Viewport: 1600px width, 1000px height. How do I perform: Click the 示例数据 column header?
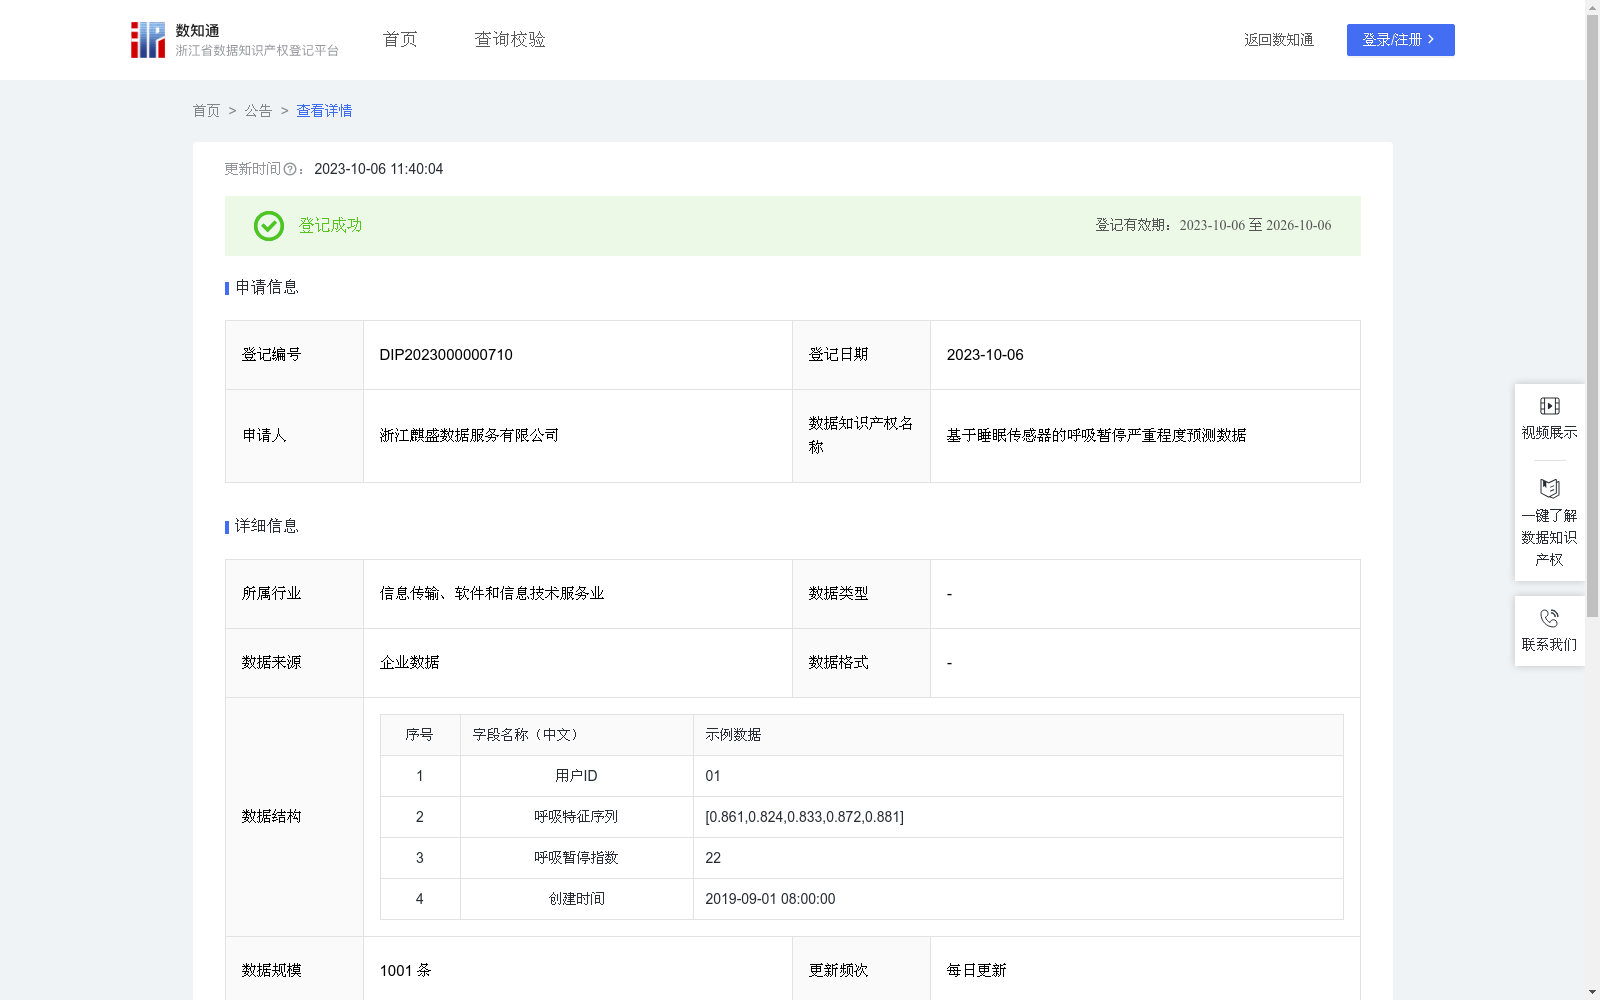(x=733, y=735)
